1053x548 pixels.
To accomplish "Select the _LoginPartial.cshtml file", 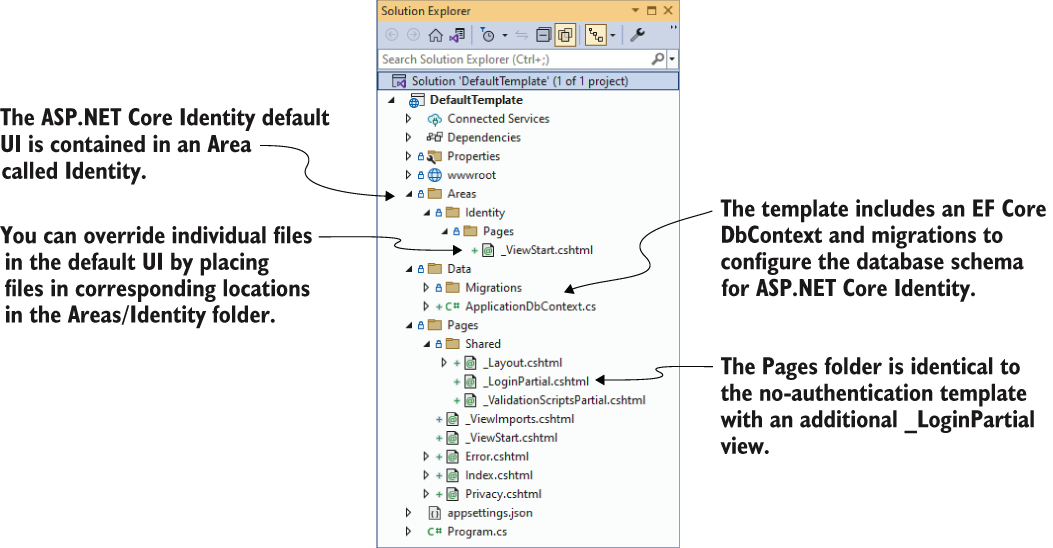I will pyautogui.click(x=535, y=381).
